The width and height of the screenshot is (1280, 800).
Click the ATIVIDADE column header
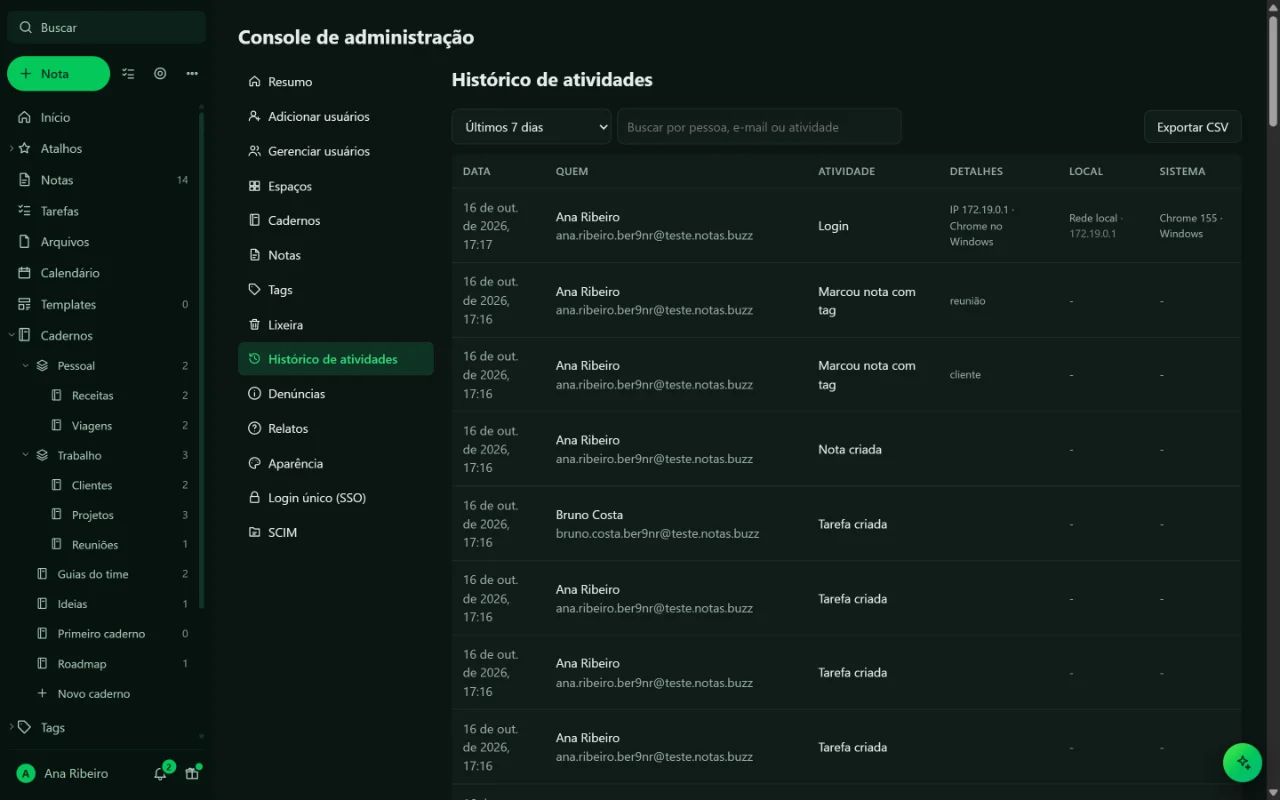tap(846, 171)
